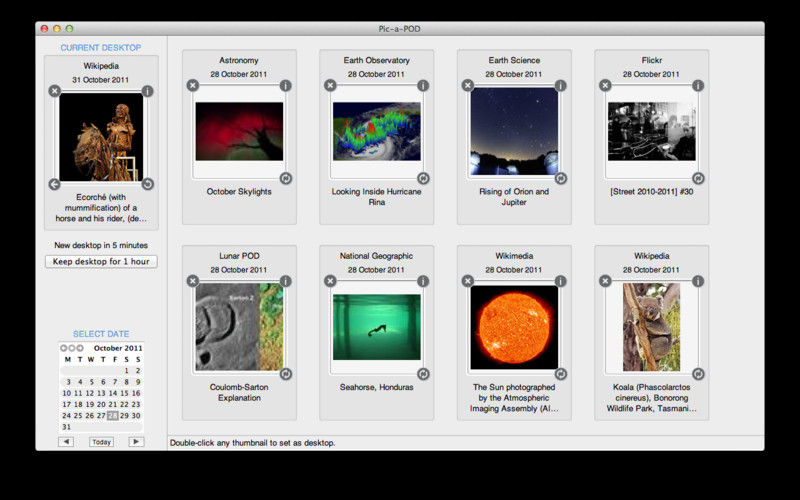The image size is (800, 500).
Task: Go back to previous current desktop picture
Action: point(55,184)
